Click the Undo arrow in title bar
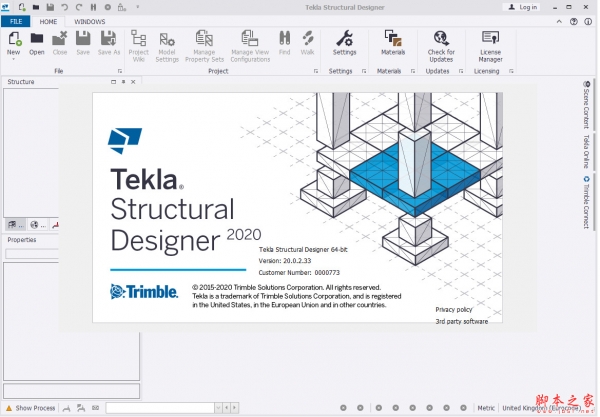The image size is (600, 417). (64, 7)
